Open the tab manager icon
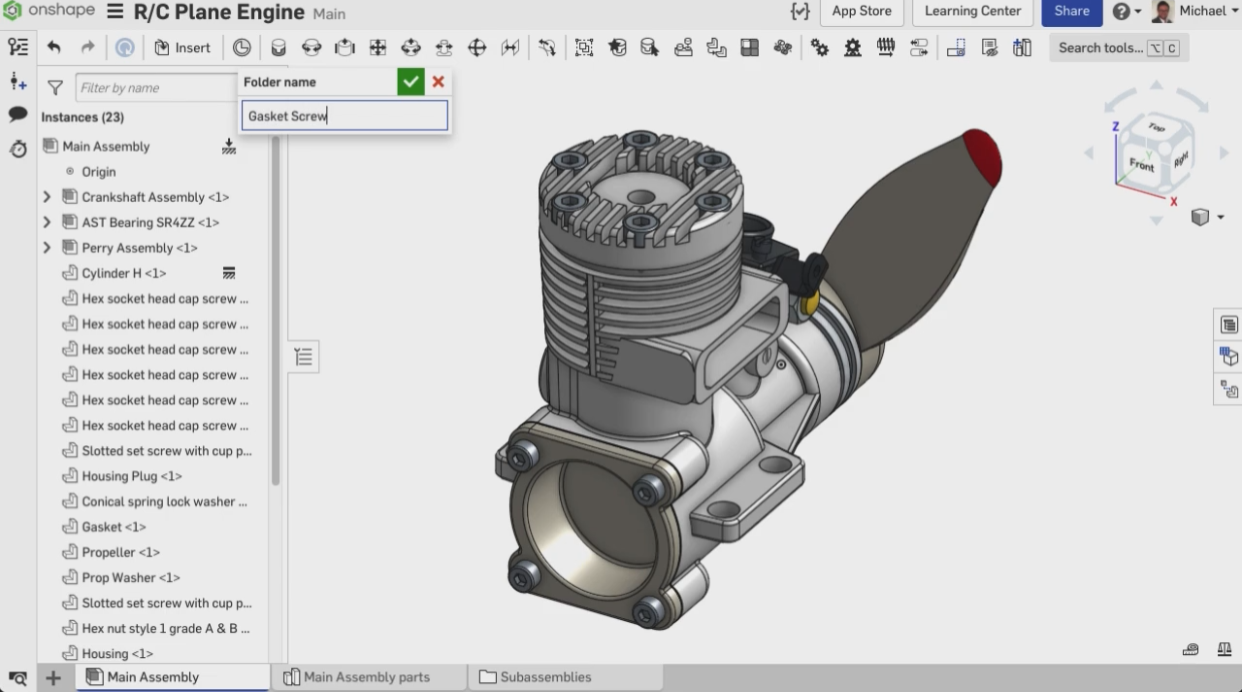 tap(17, 678)
